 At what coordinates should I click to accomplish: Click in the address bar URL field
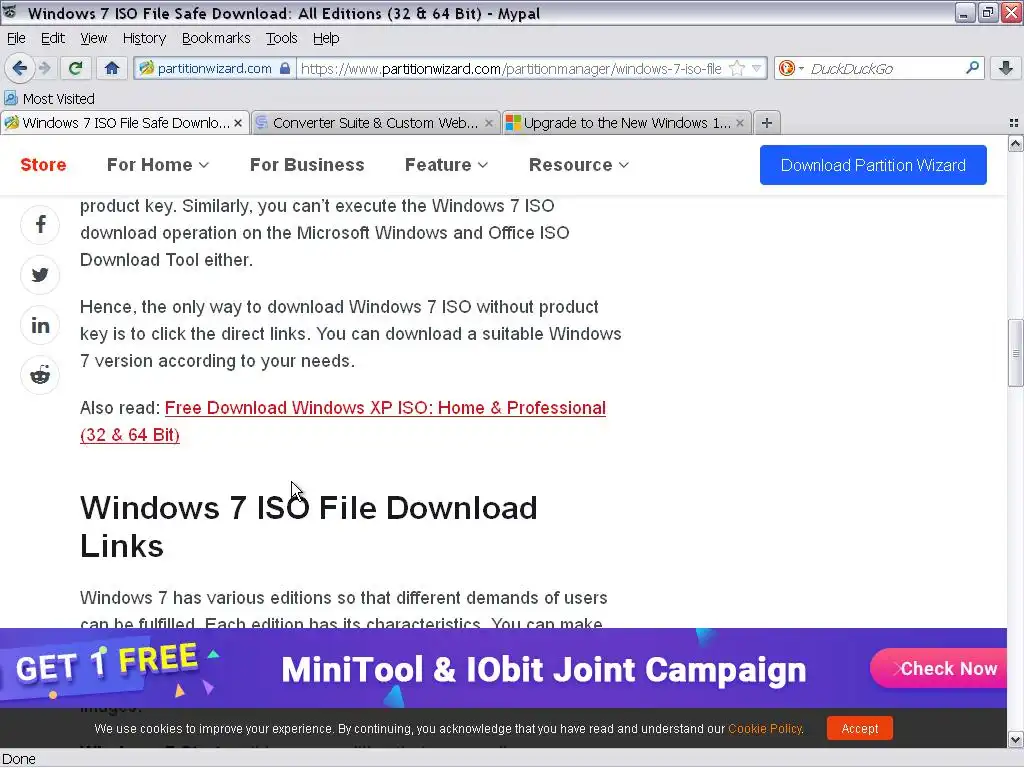[x=511, y=68]
